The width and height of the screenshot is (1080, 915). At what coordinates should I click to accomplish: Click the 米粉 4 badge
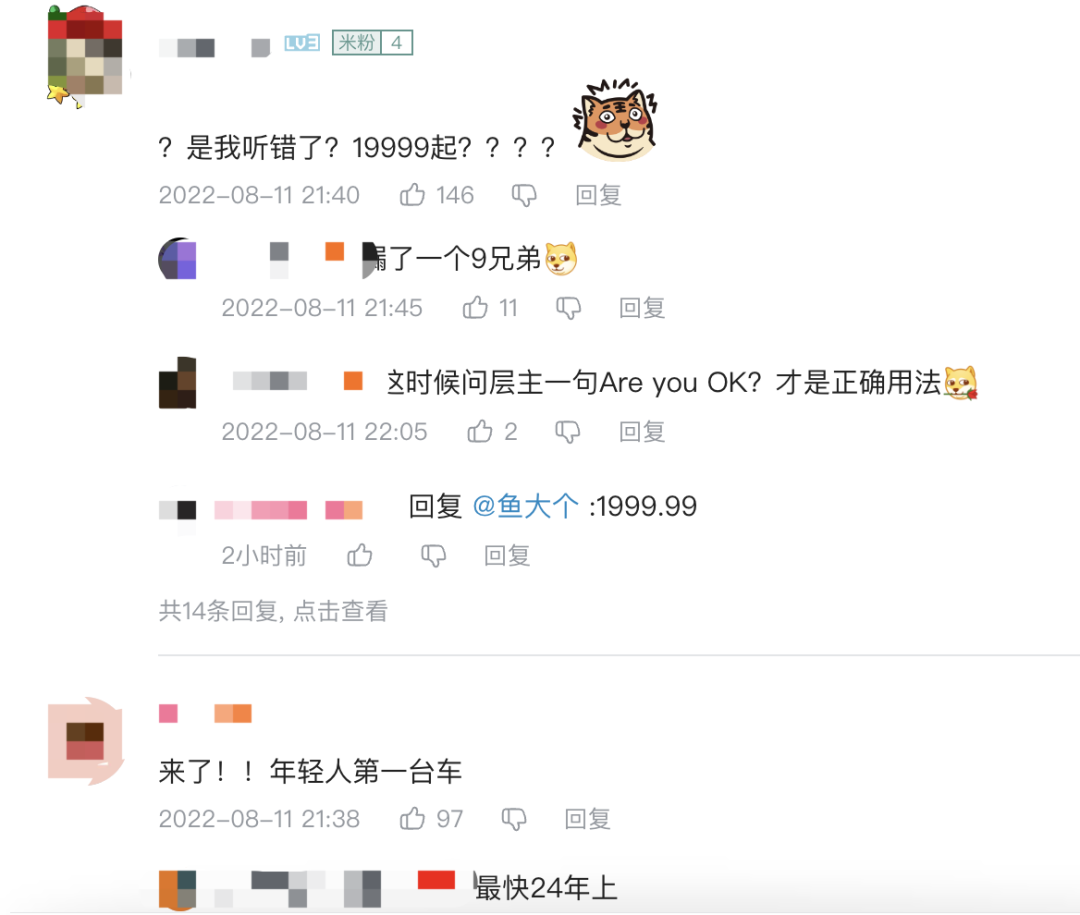tap(372, 43)
